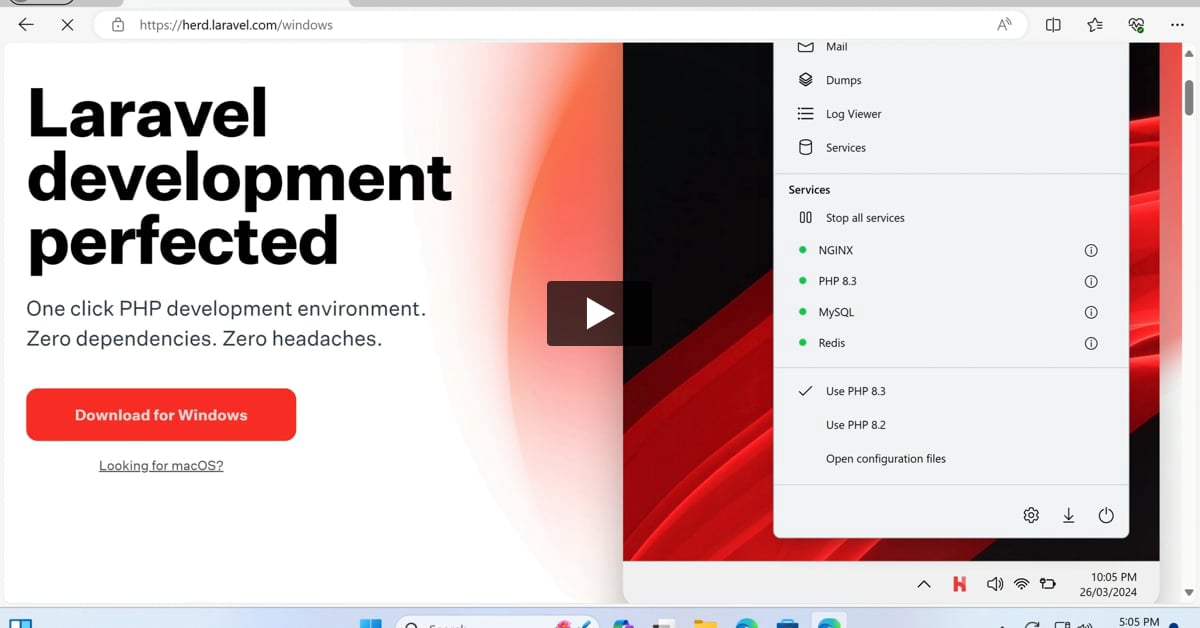Stop loading the page
This screenshot has width=1200, height=628.
67,25
